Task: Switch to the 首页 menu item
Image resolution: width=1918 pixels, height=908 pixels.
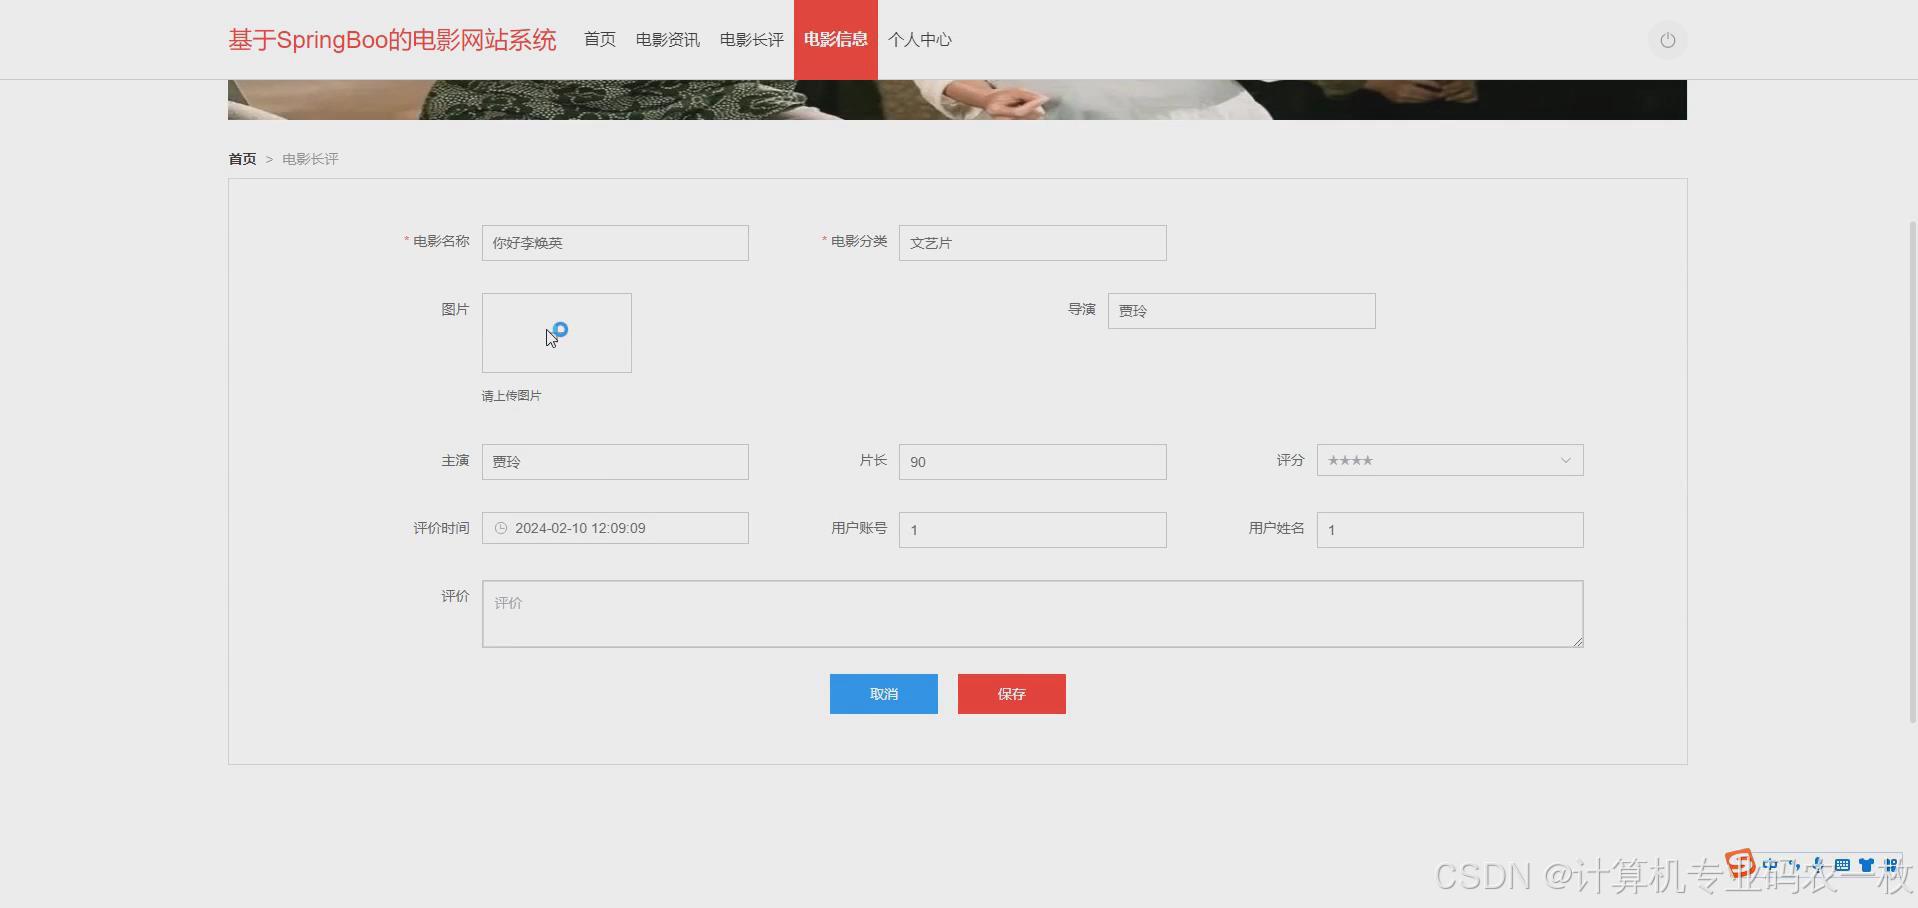Action: coord(599,39)
